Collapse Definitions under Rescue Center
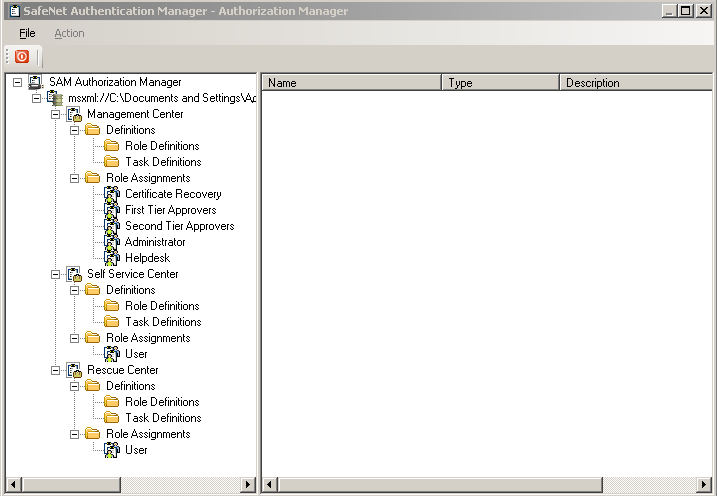This screenshot has width=717, height=496. pos(74,386)
